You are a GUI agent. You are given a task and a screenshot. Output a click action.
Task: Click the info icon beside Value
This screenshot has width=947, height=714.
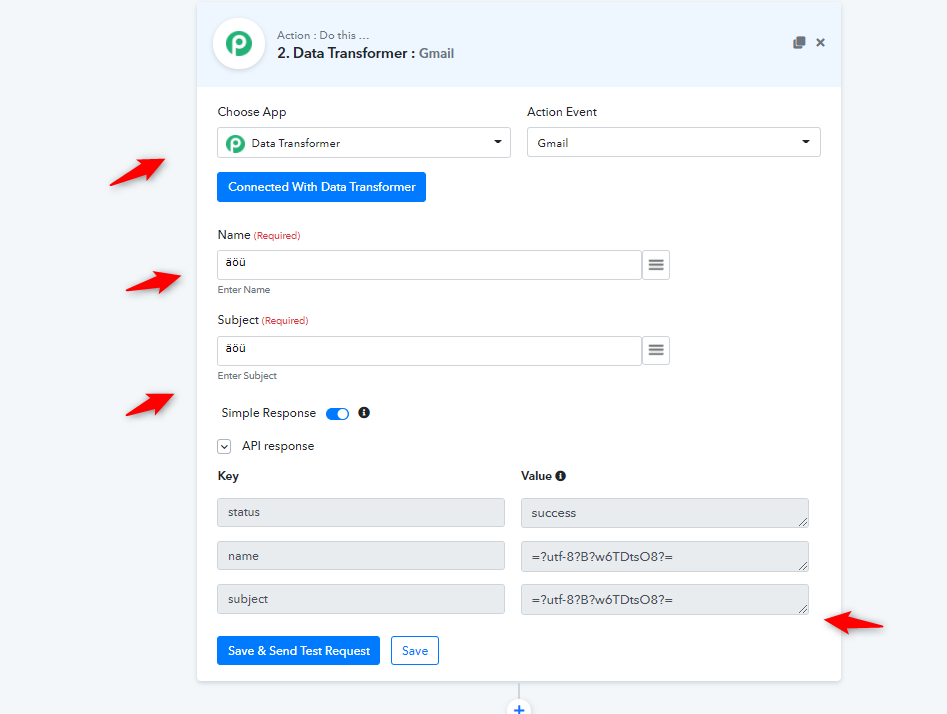pos(560,476)
